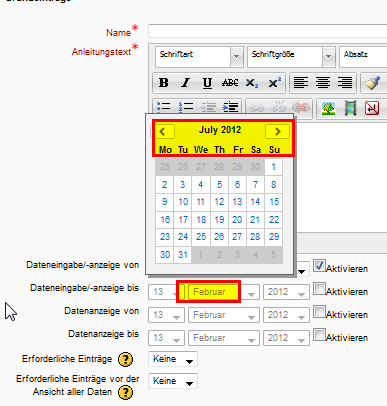Open month dropdown for Datenanzeige bis
Image resolution: width=387 pixels, height=406 pixels.
[224, 338]
